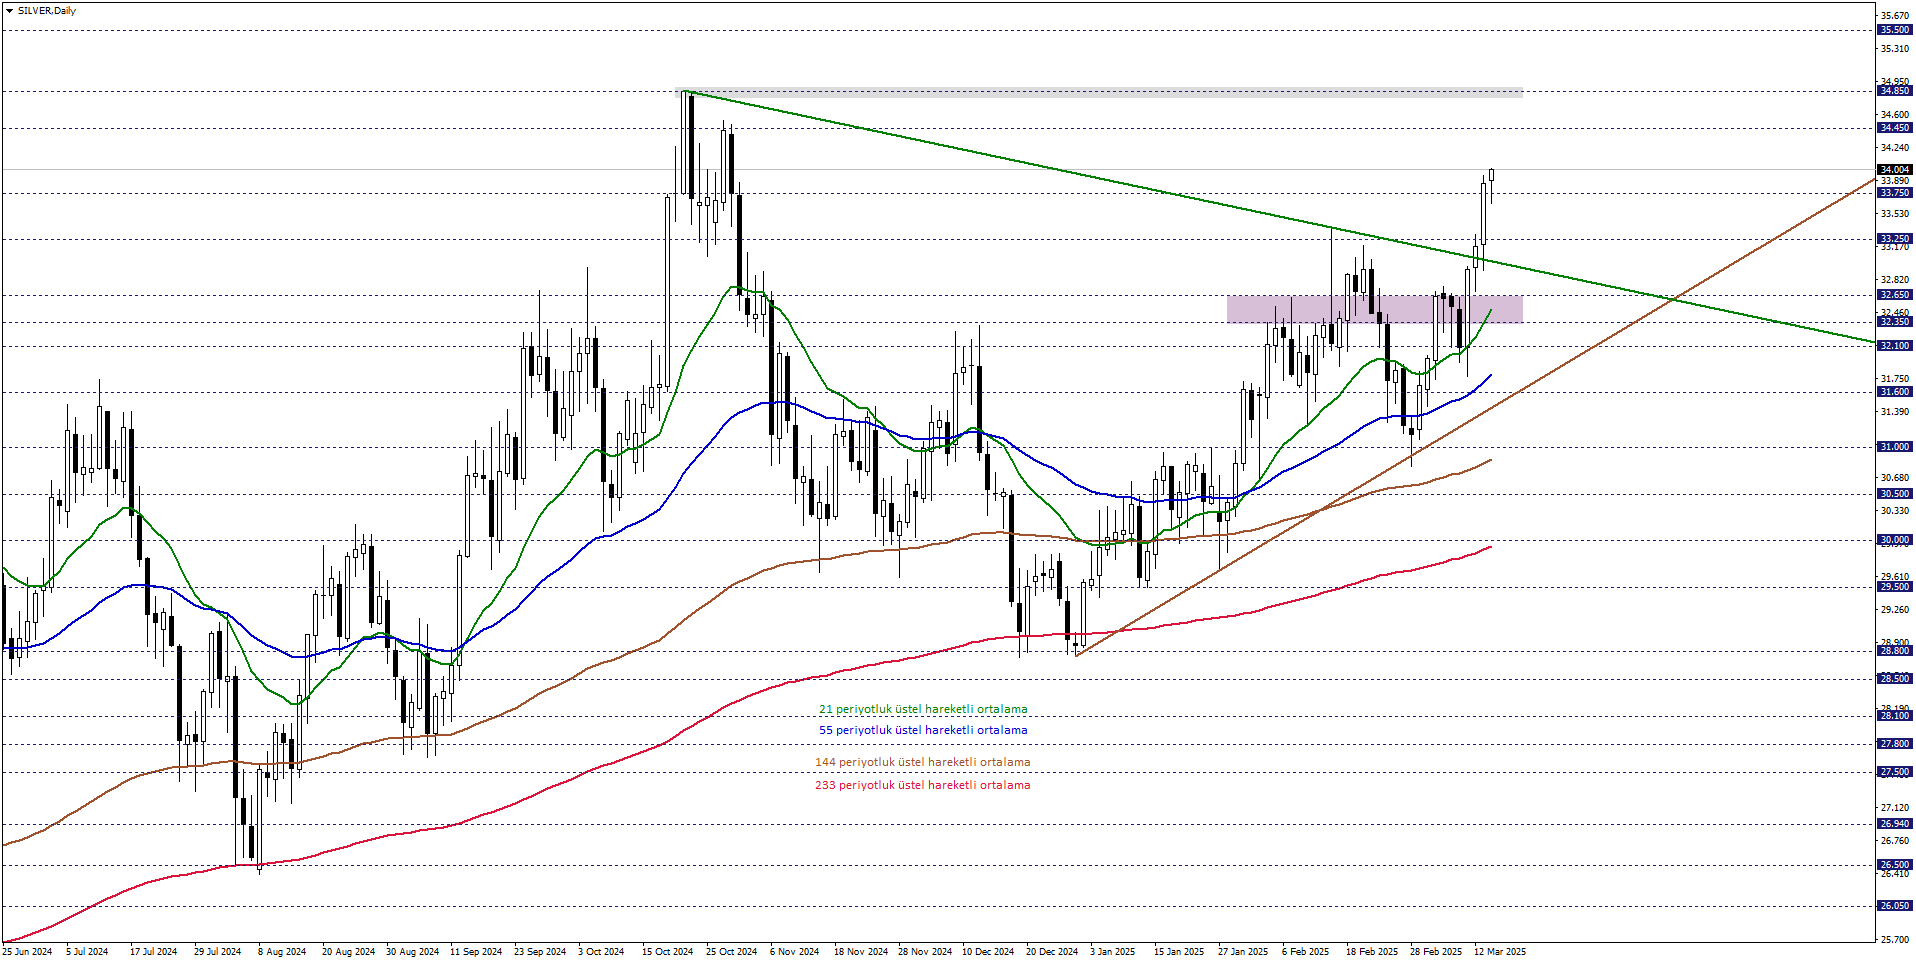The width and height of the screenshot is (1916, 963).
Task: Click the purple resistance zone rectangle
Action: [1375, 309]
